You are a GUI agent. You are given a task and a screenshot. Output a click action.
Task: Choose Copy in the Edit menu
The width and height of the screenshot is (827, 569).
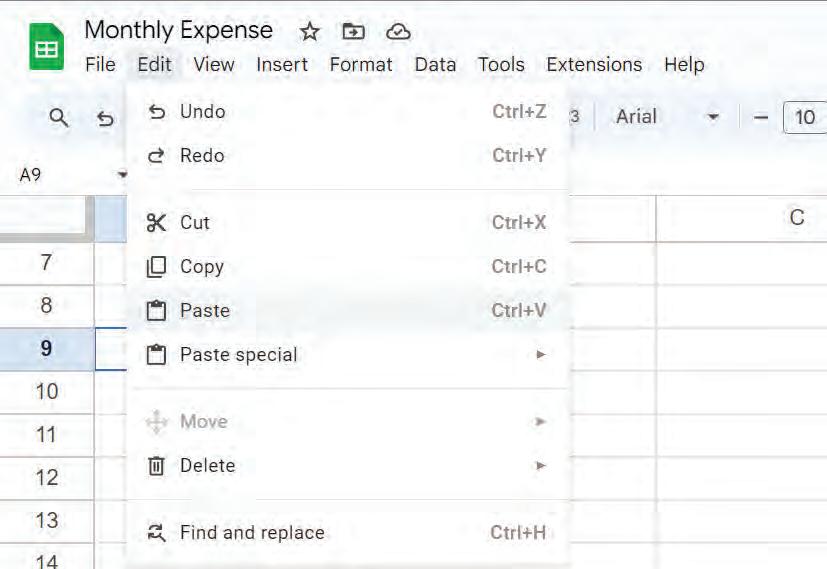point(201,266)
